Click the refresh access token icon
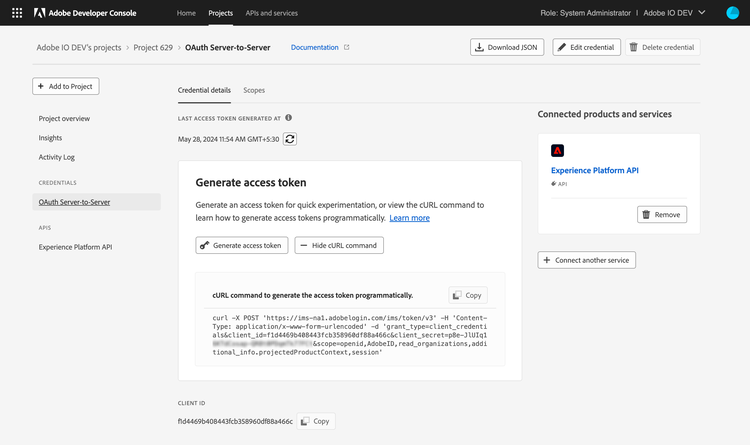The height and width of the screenshot is (445, 750). point(290,139)
